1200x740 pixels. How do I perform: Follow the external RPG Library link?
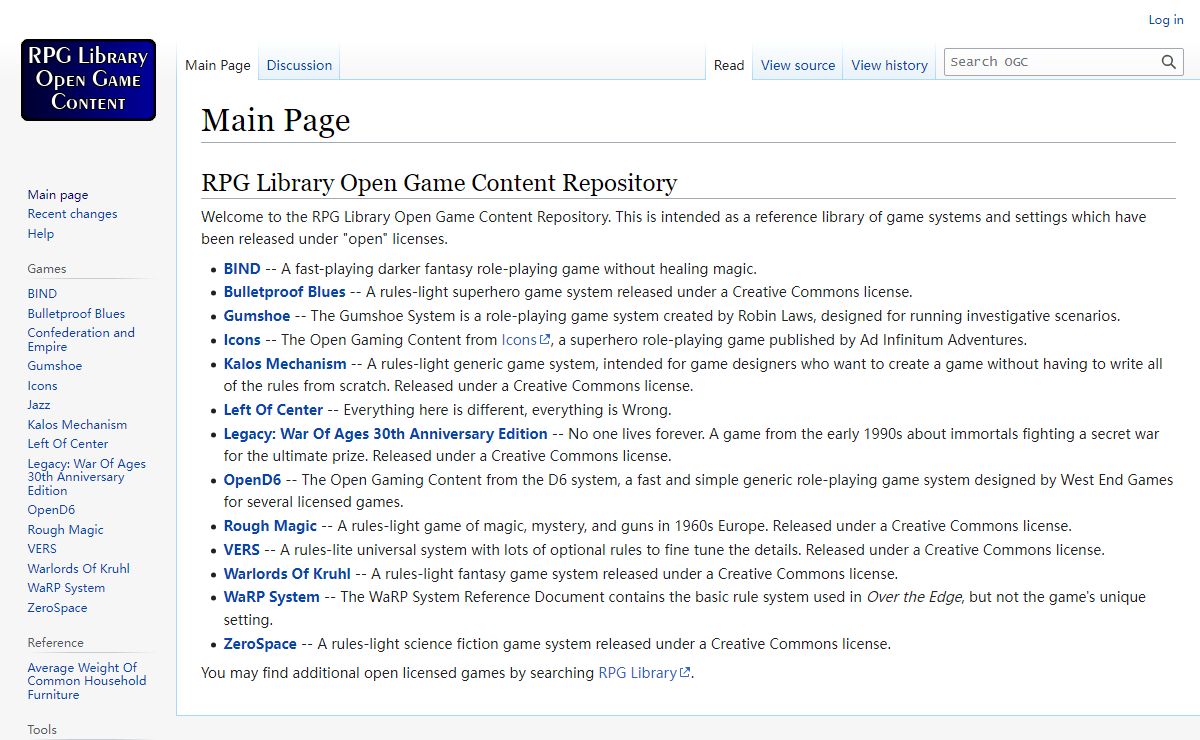click(644, 673)
